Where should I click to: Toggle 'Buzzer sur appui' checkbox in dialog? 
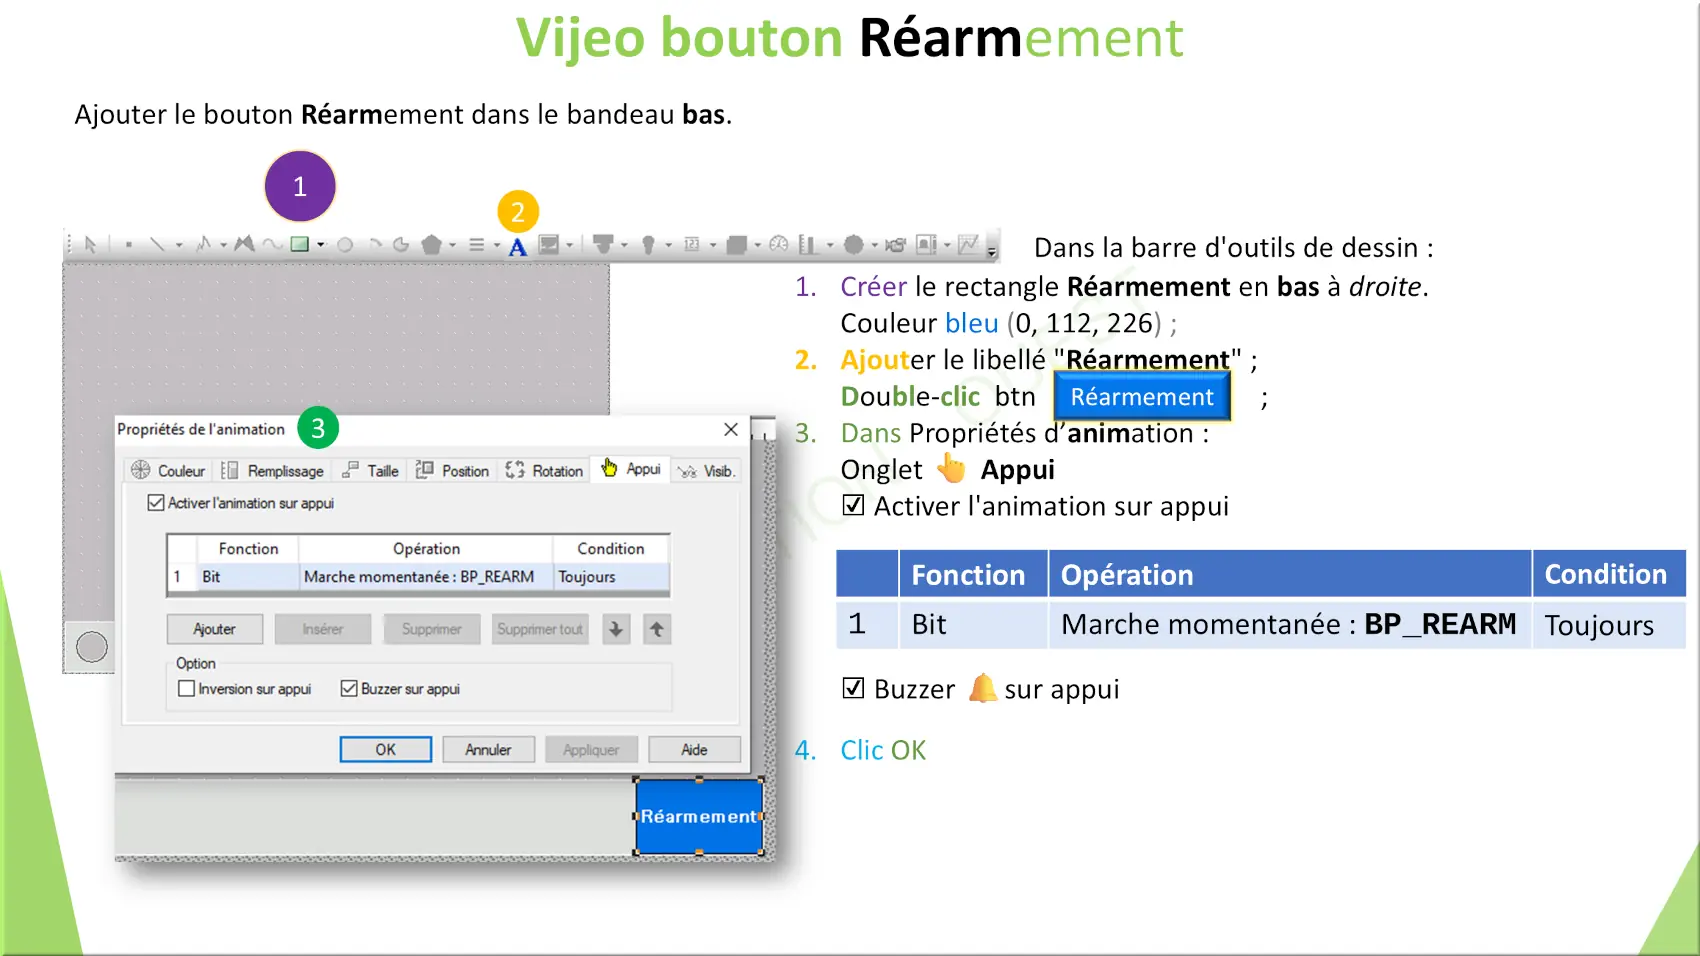coord(349,689)
